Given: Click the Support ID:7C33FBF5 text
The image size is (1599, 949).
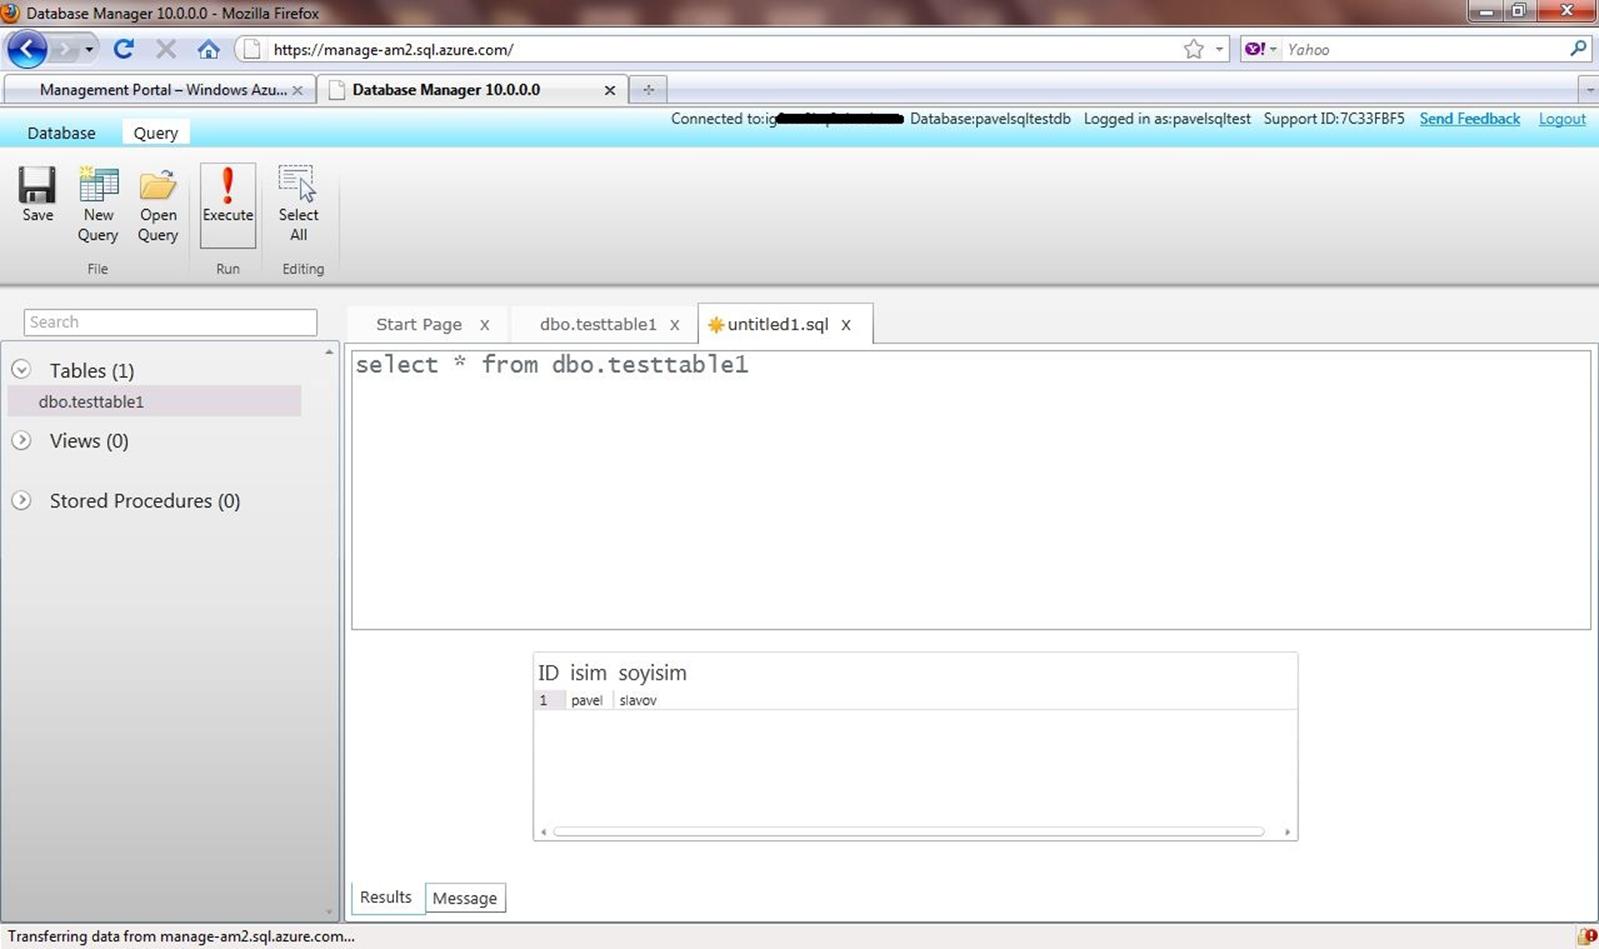Looking at the screenshot, I should [x=1333, y=118].
